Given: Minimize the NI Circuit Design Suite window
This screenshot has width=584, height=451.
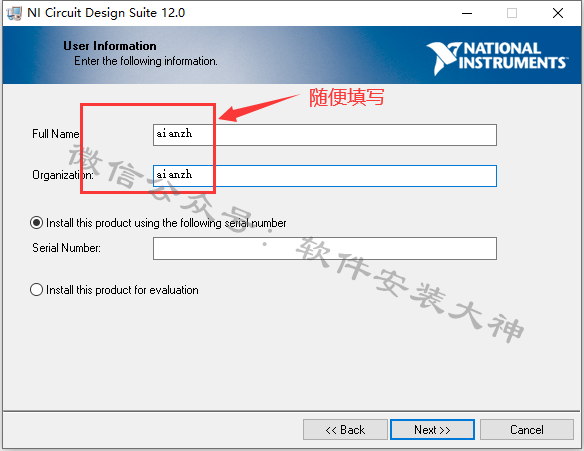Looking at the screenshot, I should pos(467,13).
